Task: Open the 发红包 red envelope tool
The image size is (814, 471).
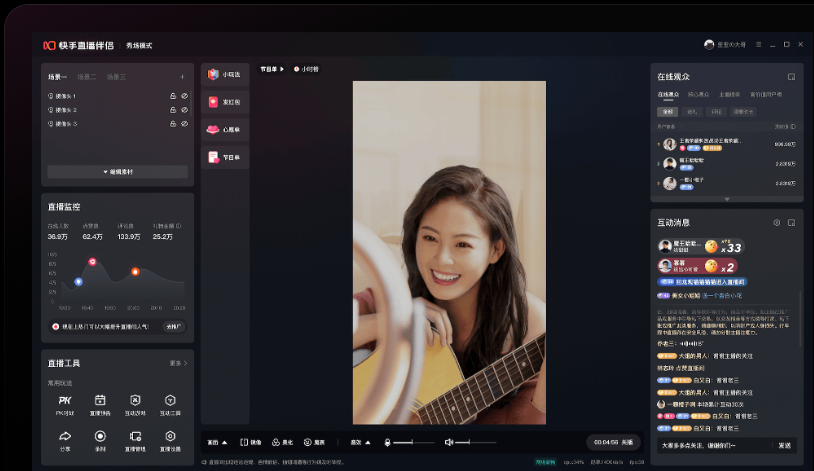Action: pyautogui.click(x=225, y=102)
